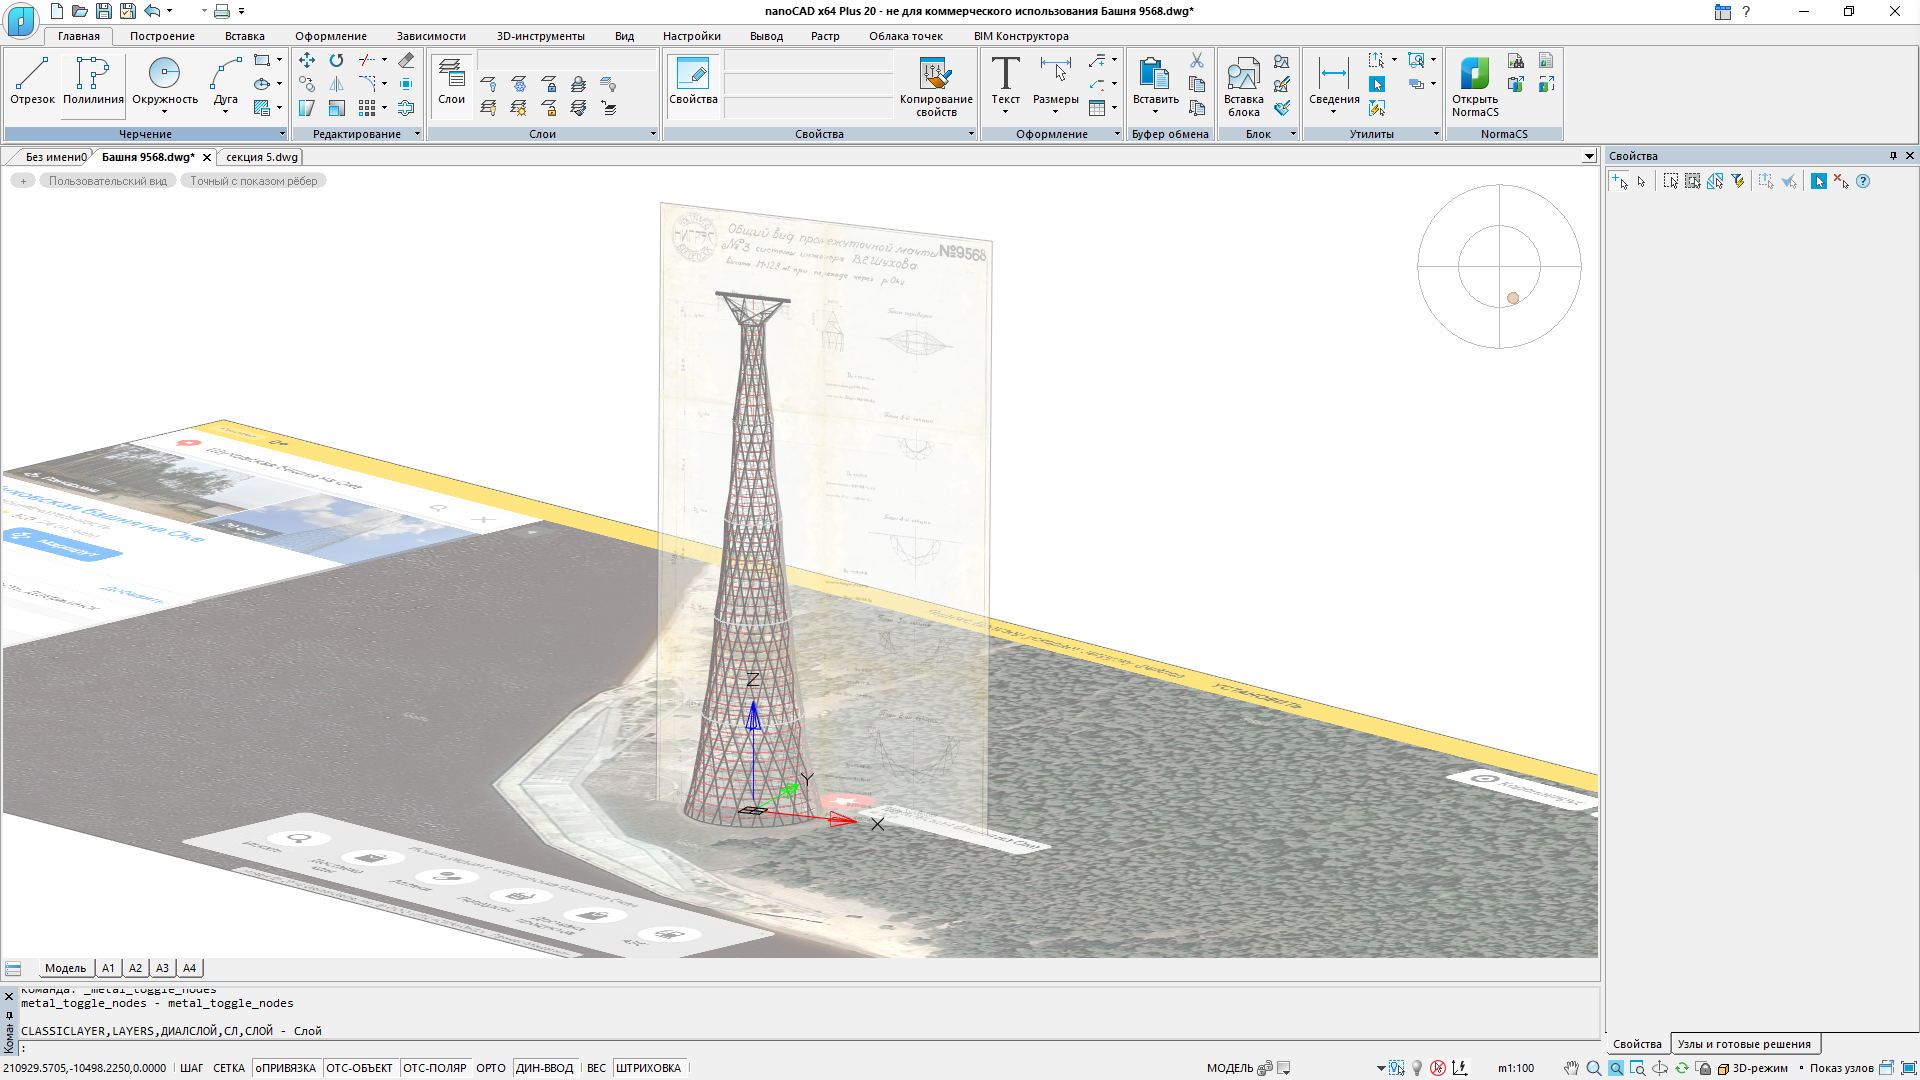1920x1080 pixels.
Task: Toggle оПРИВЯЗКА object snap
Action: click(x=286, y=1068)
